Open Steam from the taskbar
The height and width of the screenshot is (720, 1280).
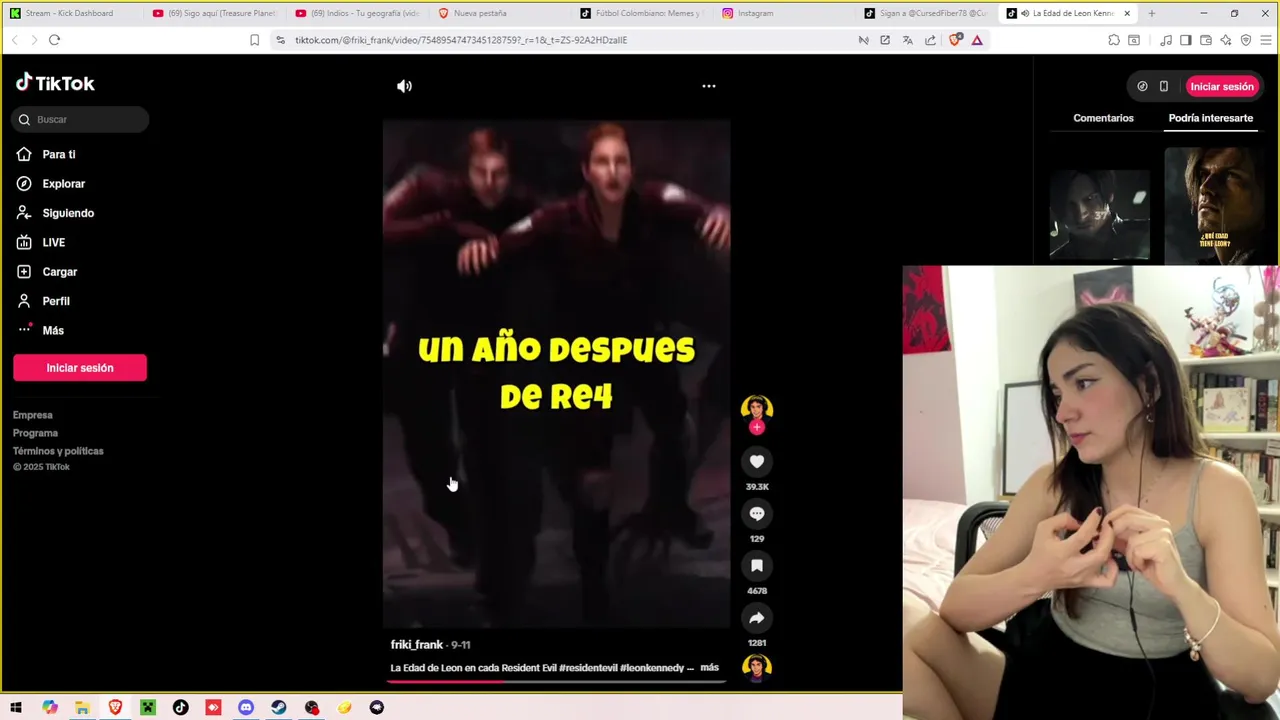pos(279,707)
